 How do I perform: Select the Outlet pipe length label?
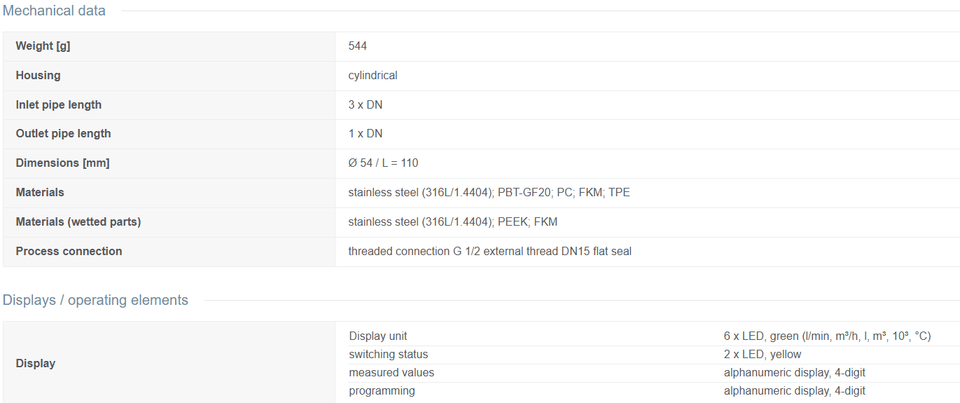64,134
